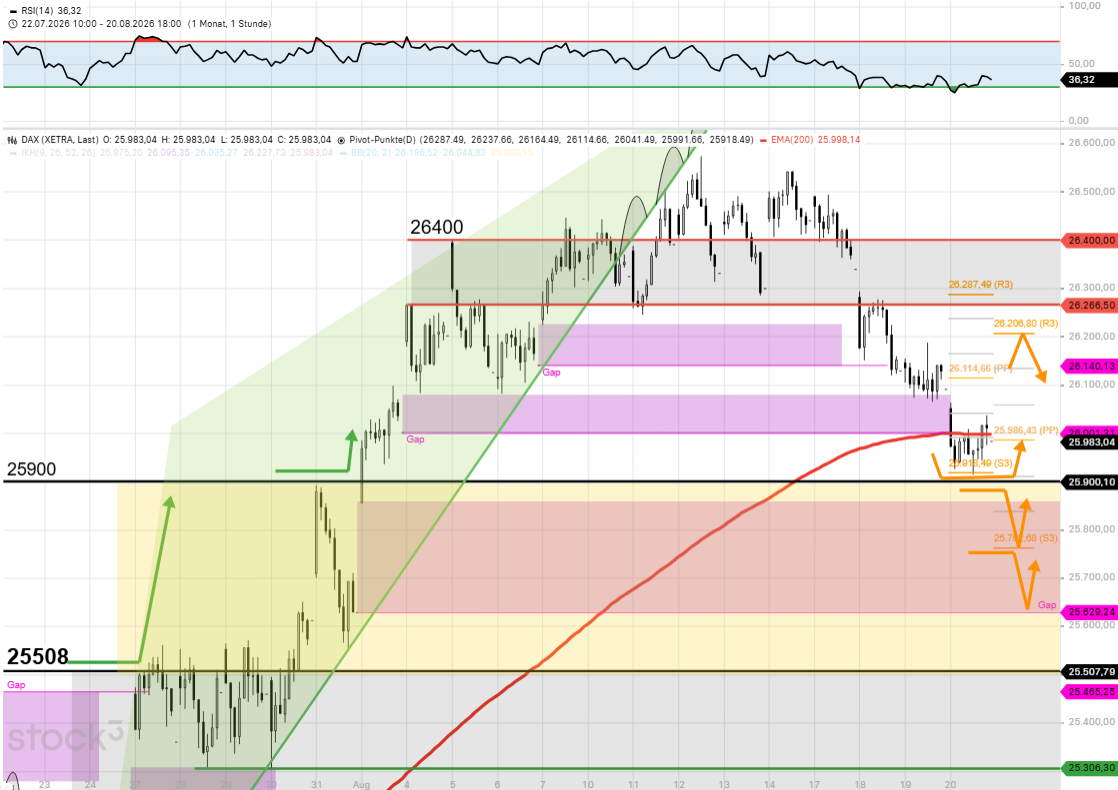Viewport: 1118px width, 790px height.
Task: Click the circle icon before Pivot-Punkte(D)
Action: click(341, 140)
